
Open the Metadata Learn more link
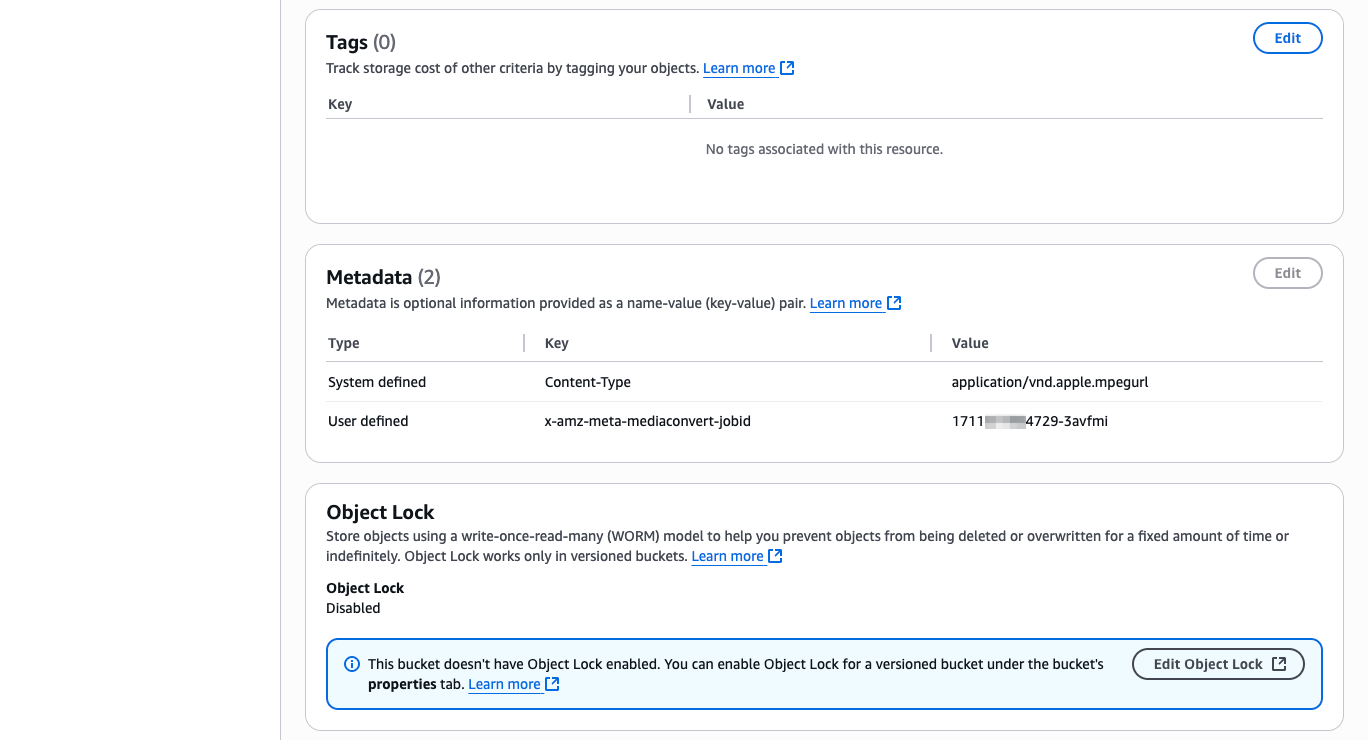[846, 303]
